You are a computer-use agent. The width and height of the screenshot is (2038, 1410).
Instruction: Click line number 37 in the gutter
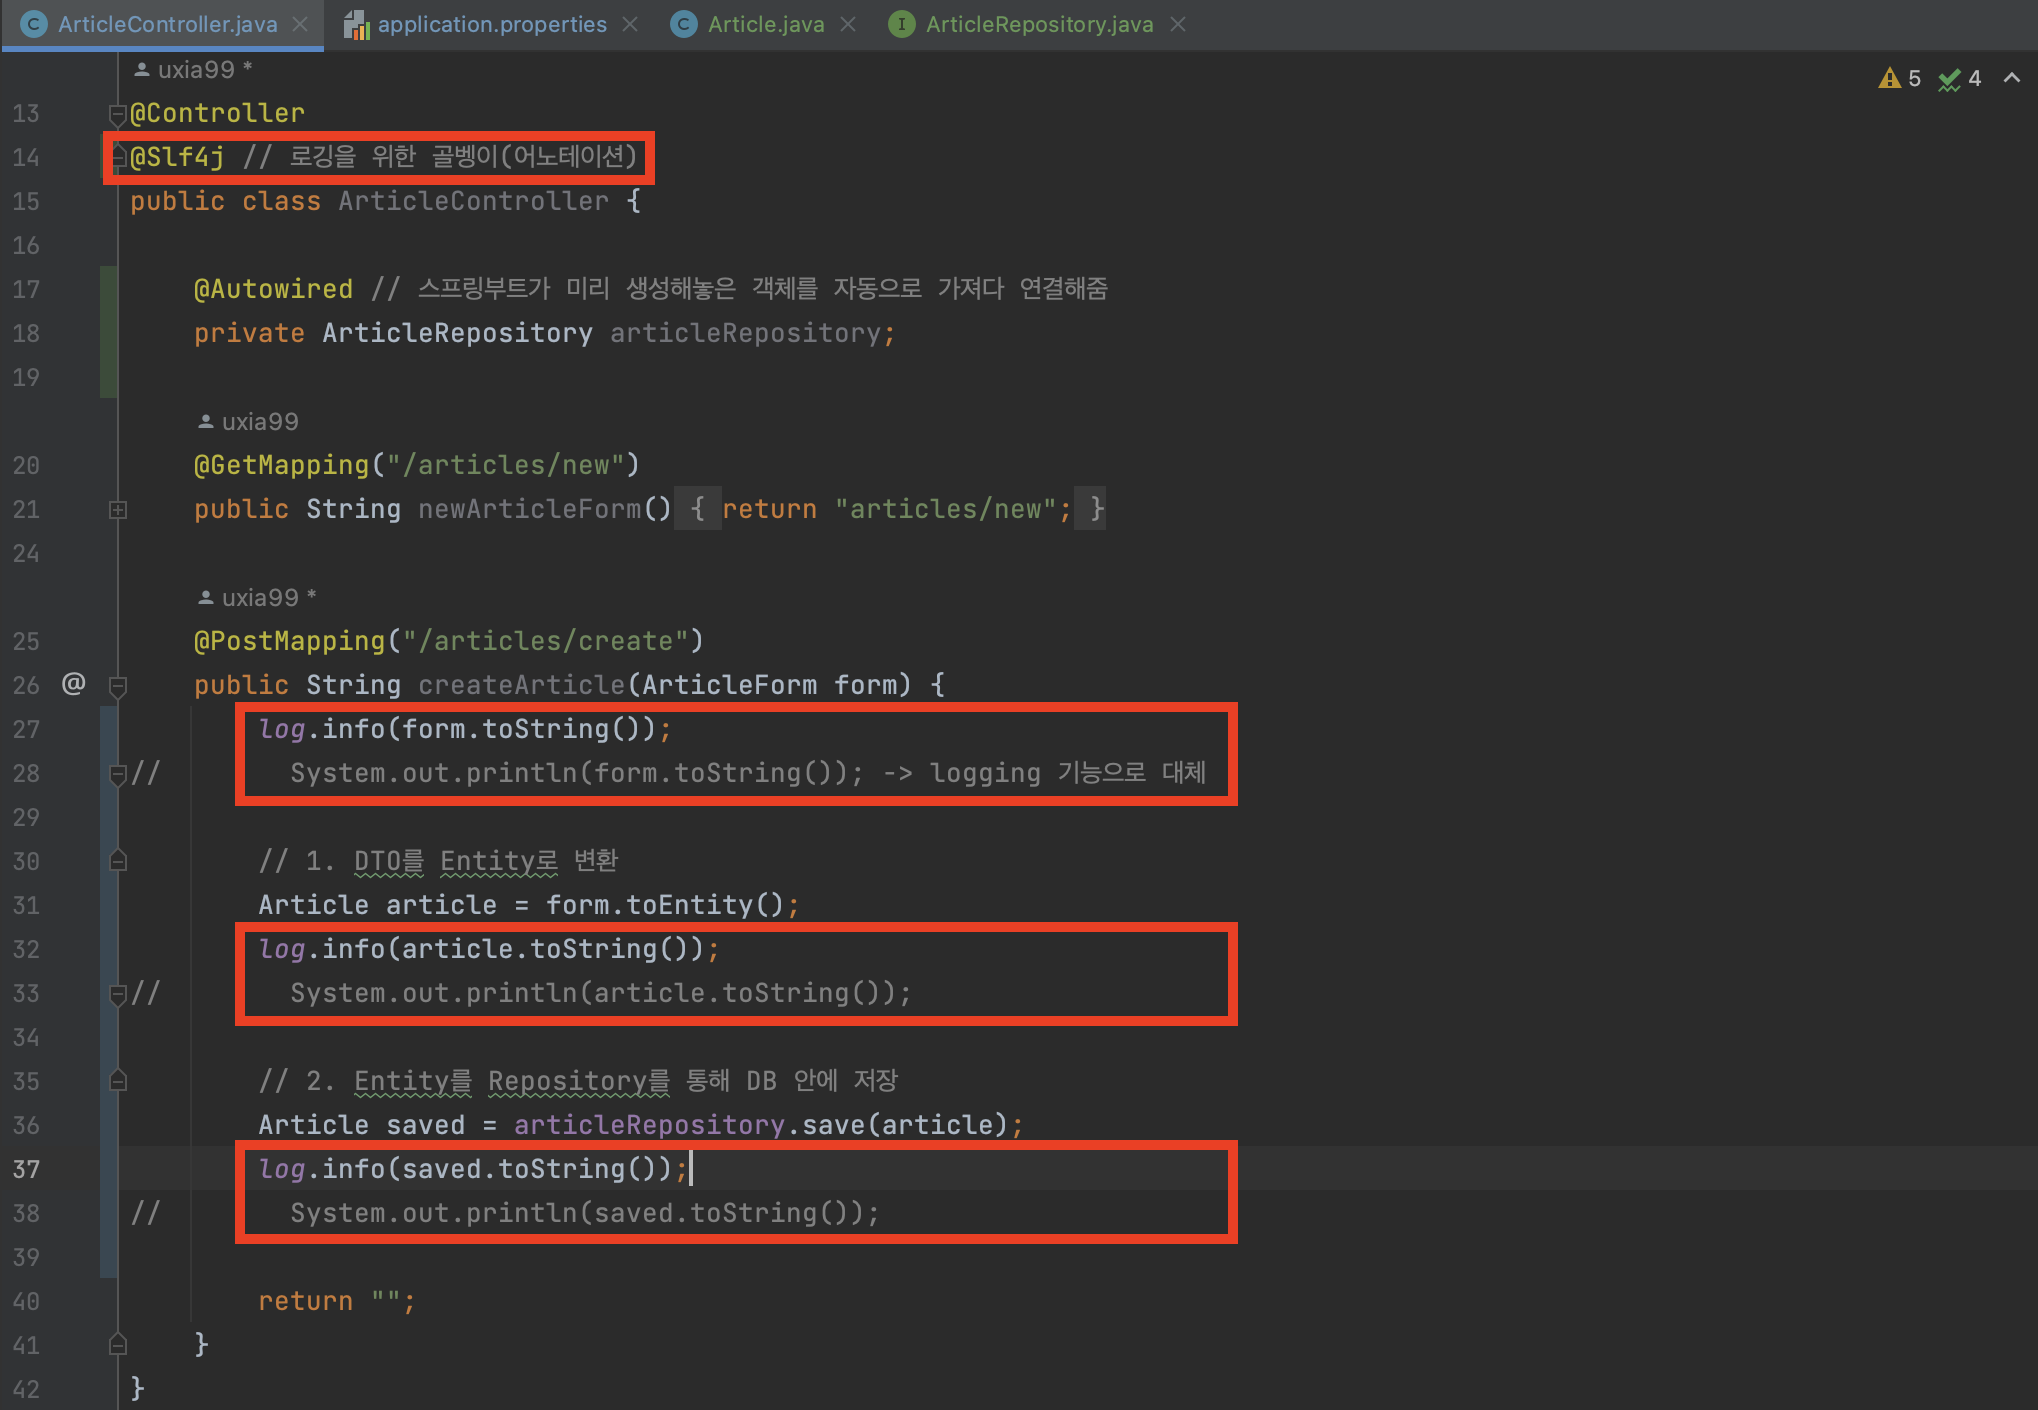click(27, 1169)
